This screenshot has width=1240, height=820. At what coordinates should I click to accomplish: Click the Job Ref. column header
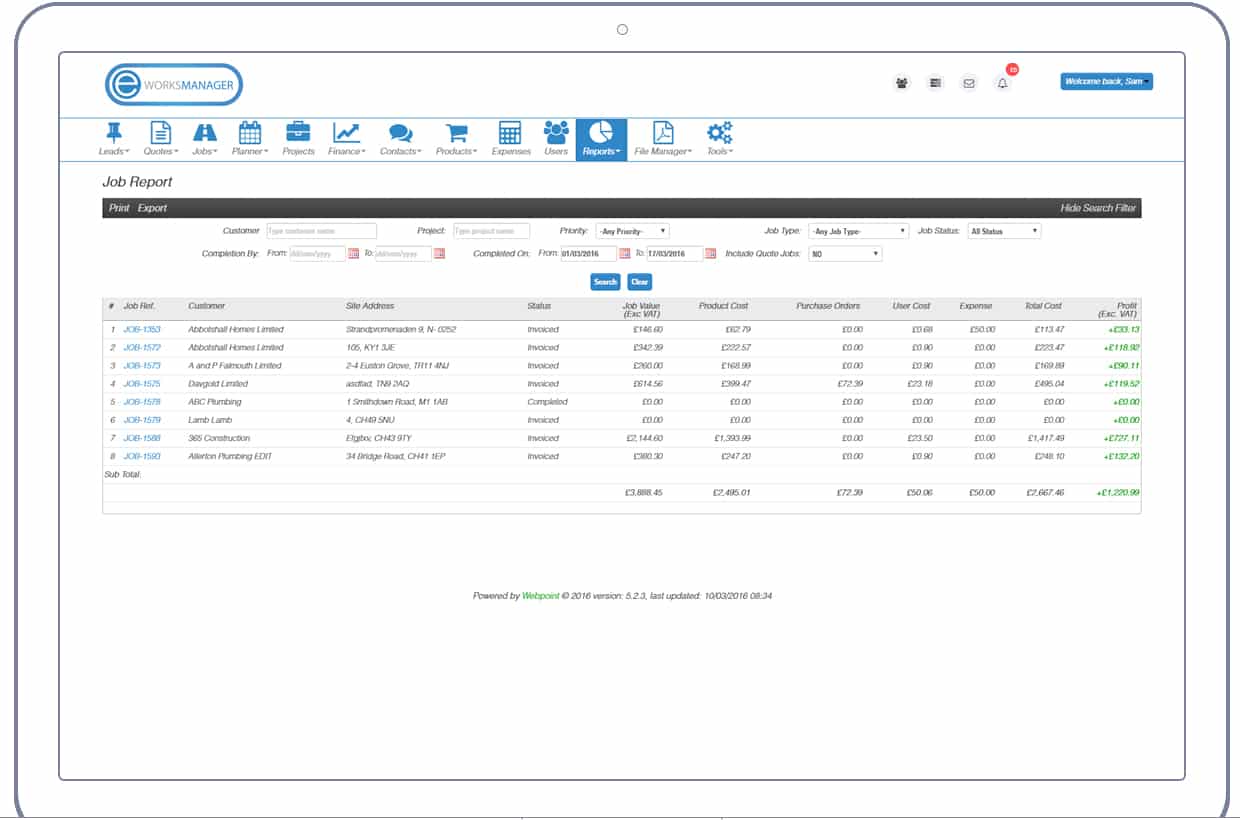pos(140,306)
